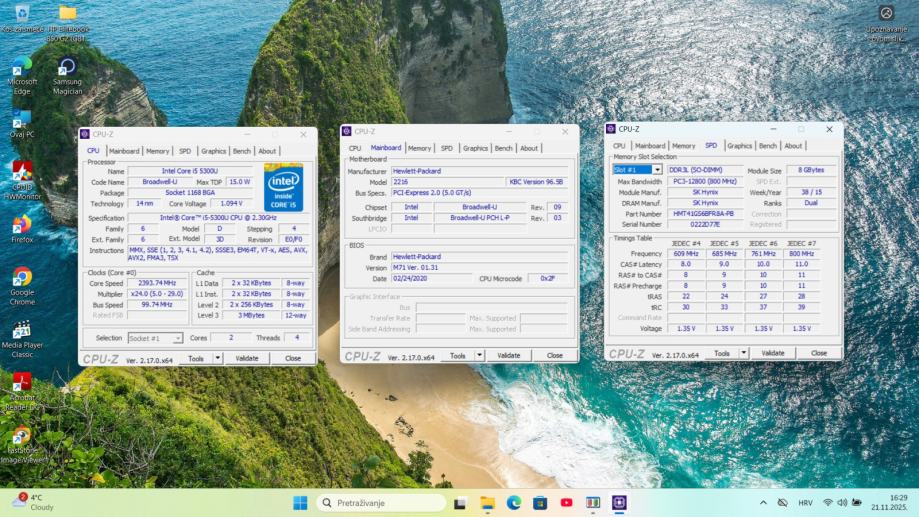Image resolution: width=919 pixels, height=517 pixels.
Task: Switch to Bench tab in the CPU window
Action: [x=241, y=151]
